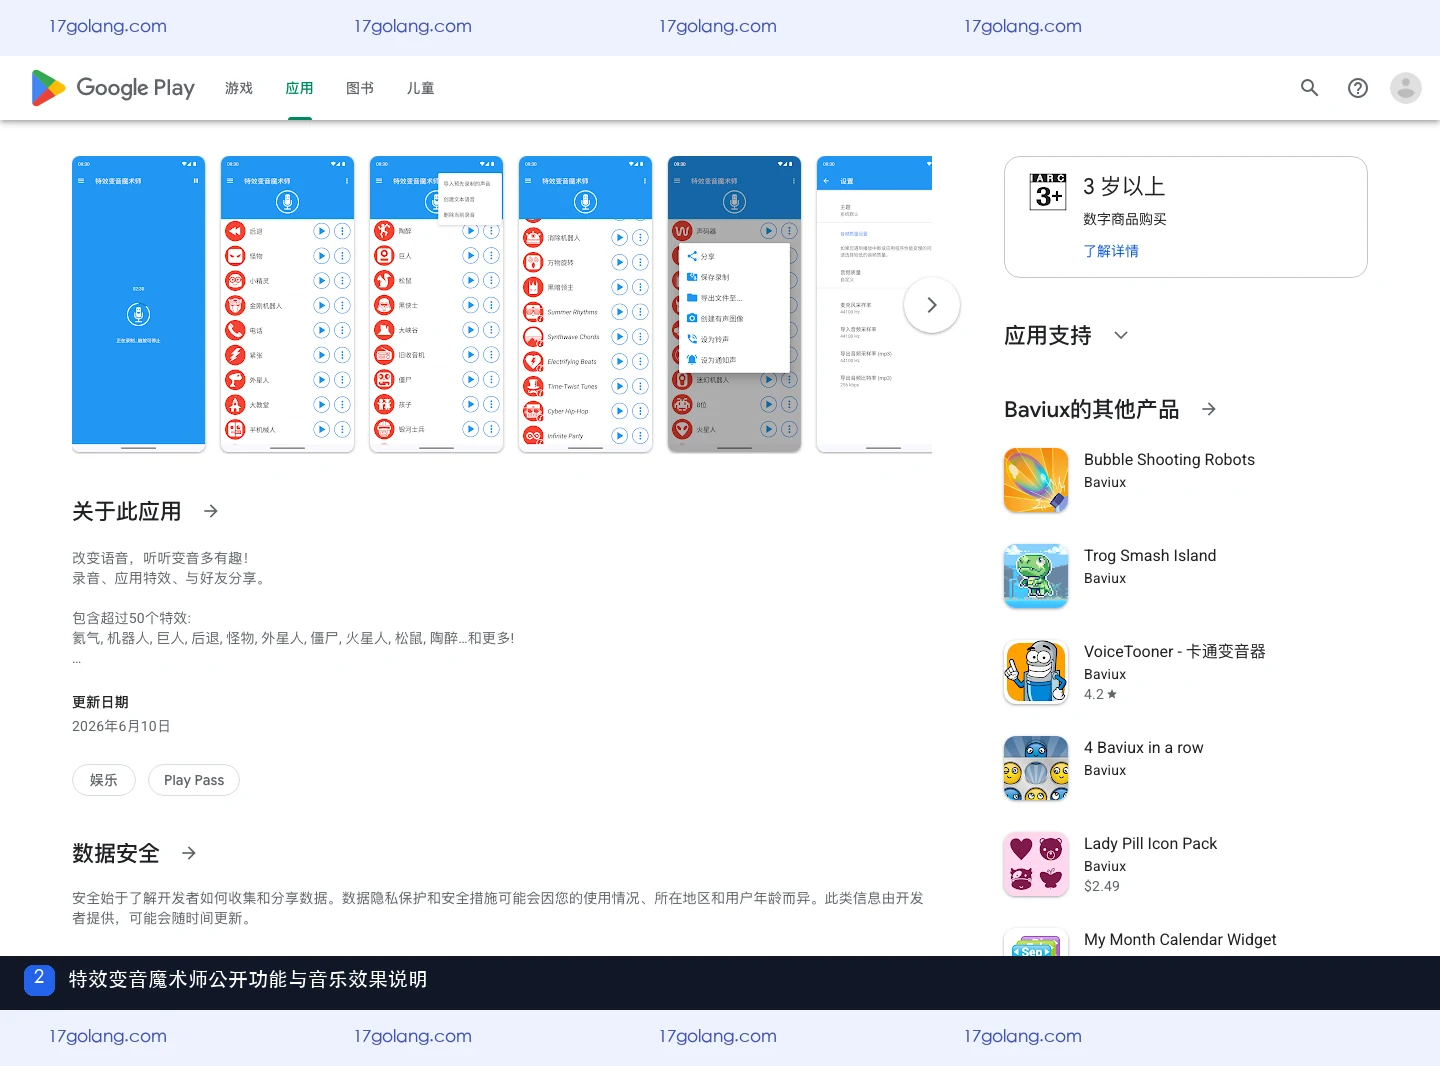Click the VoiceTooner app icon
The image size is (1440, 1066).
coord(1036,672)
